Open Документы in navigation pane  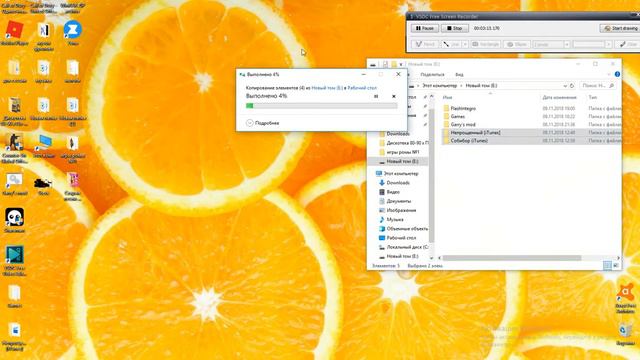tap(399, 201)
